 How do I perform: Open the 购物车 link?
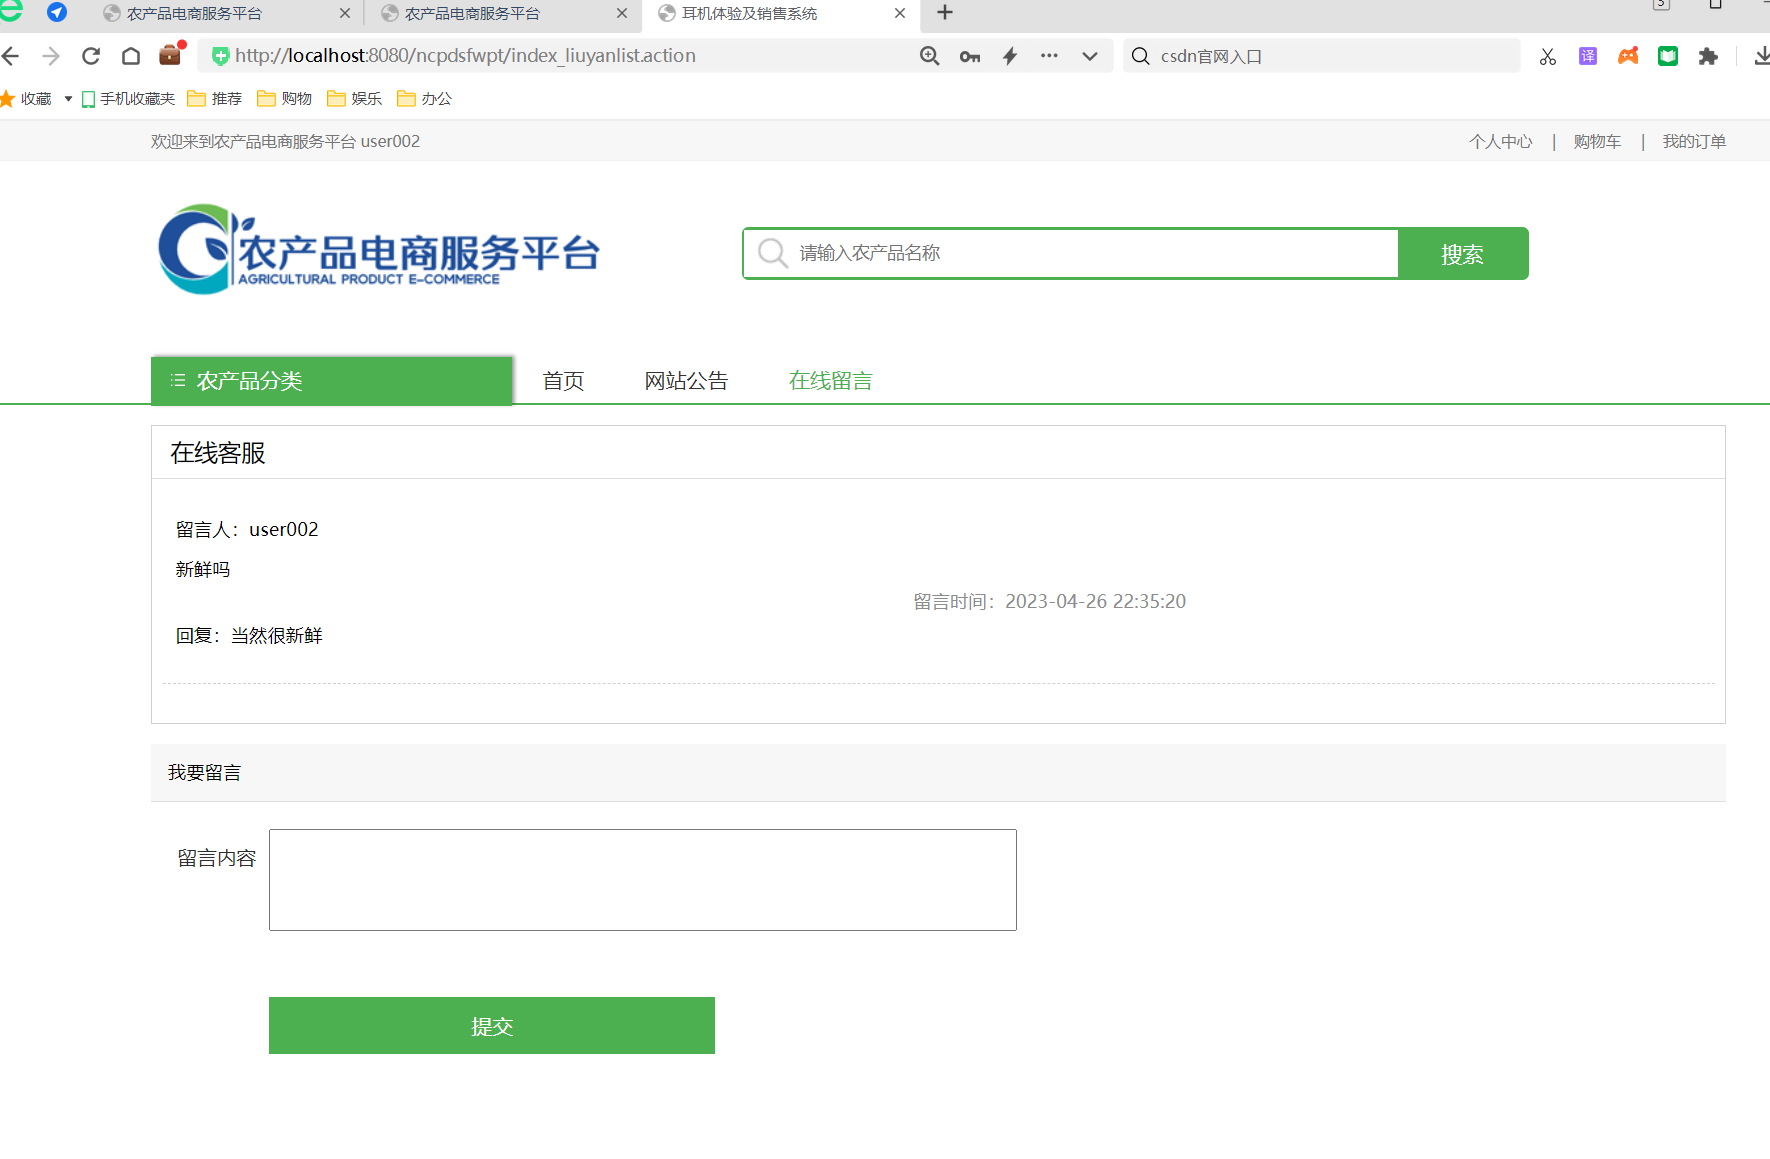pyautogui.click(x=1597, y=141)
